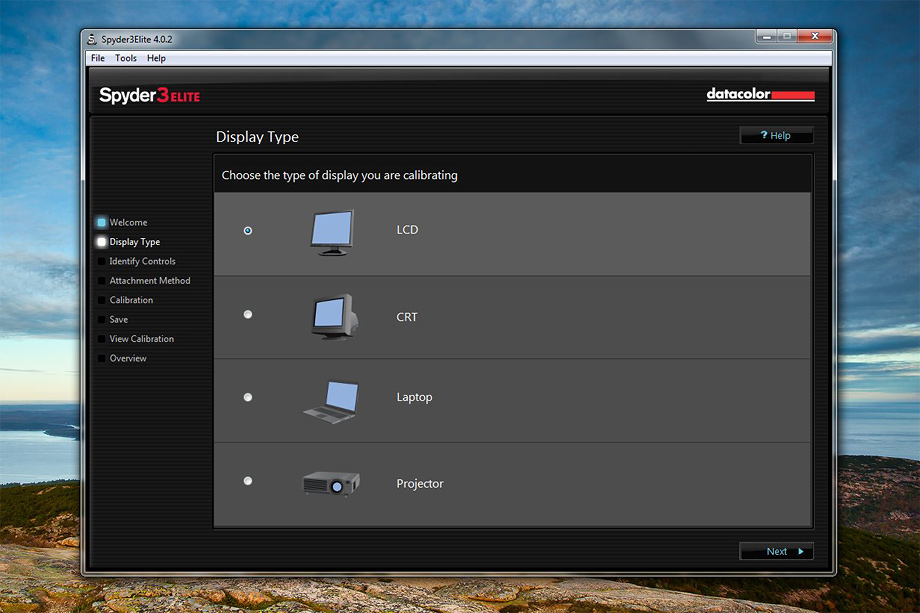Click the Projector icon

331,484
